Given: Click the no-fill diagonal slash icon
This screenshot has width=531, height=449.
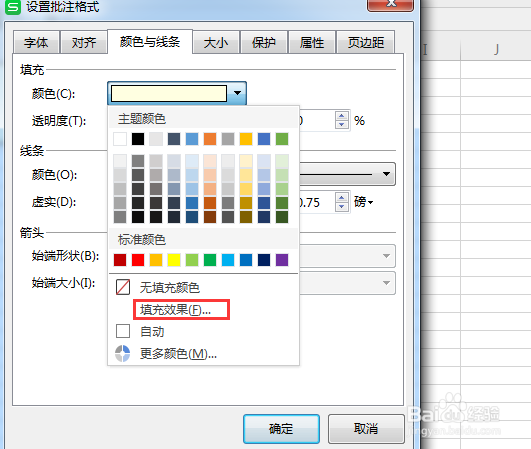Looking at the screenshot, I should [x=123, y=287].
